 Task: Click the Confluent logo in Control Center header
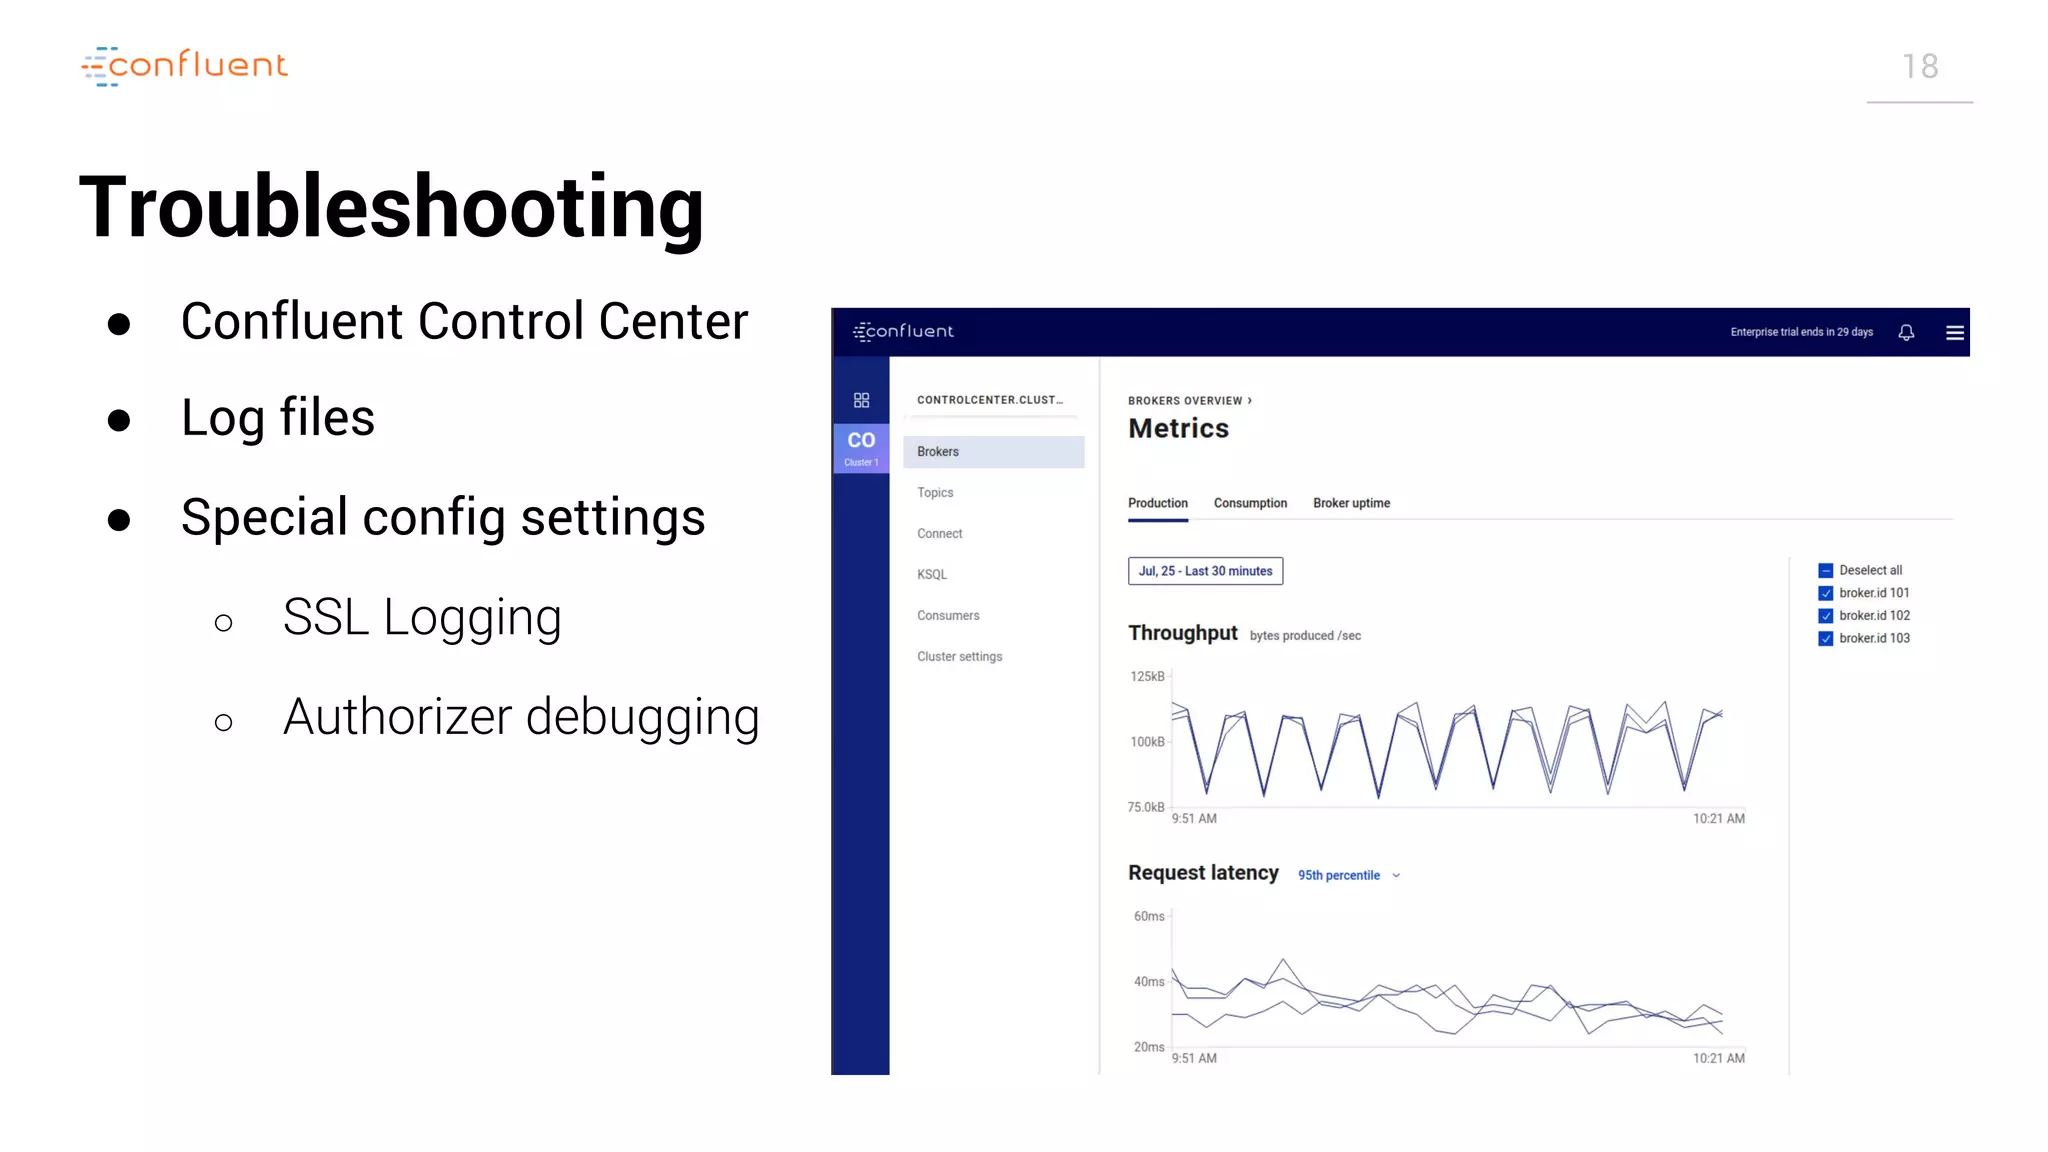tap(903, 331)
